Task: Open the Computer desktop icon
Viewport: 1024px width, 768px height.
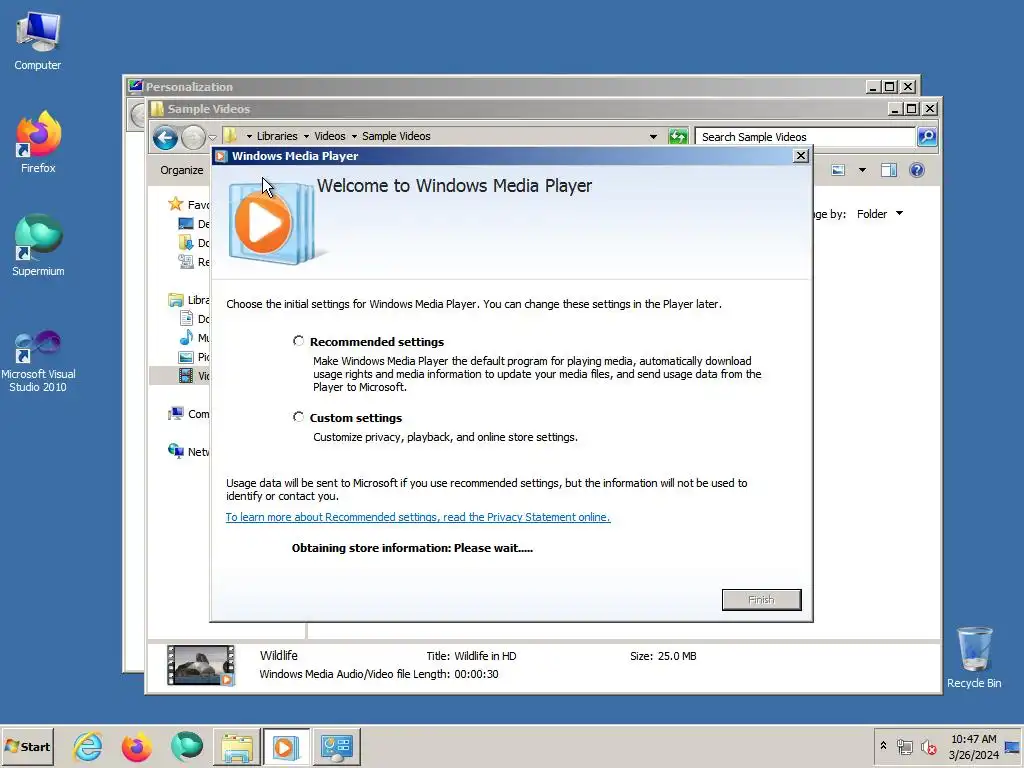Action: 38,41
